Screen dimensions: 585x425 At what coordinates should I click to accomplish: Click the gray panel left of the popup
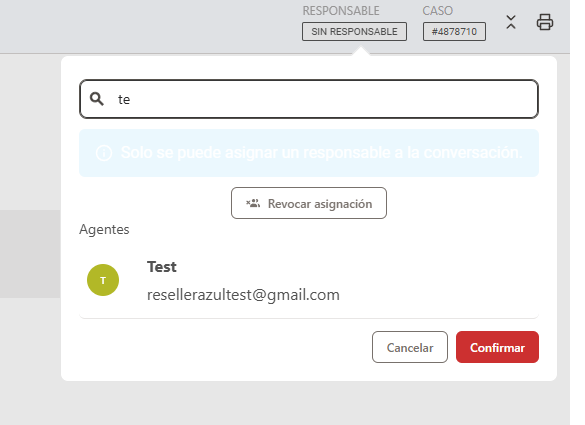click(30, 254)
